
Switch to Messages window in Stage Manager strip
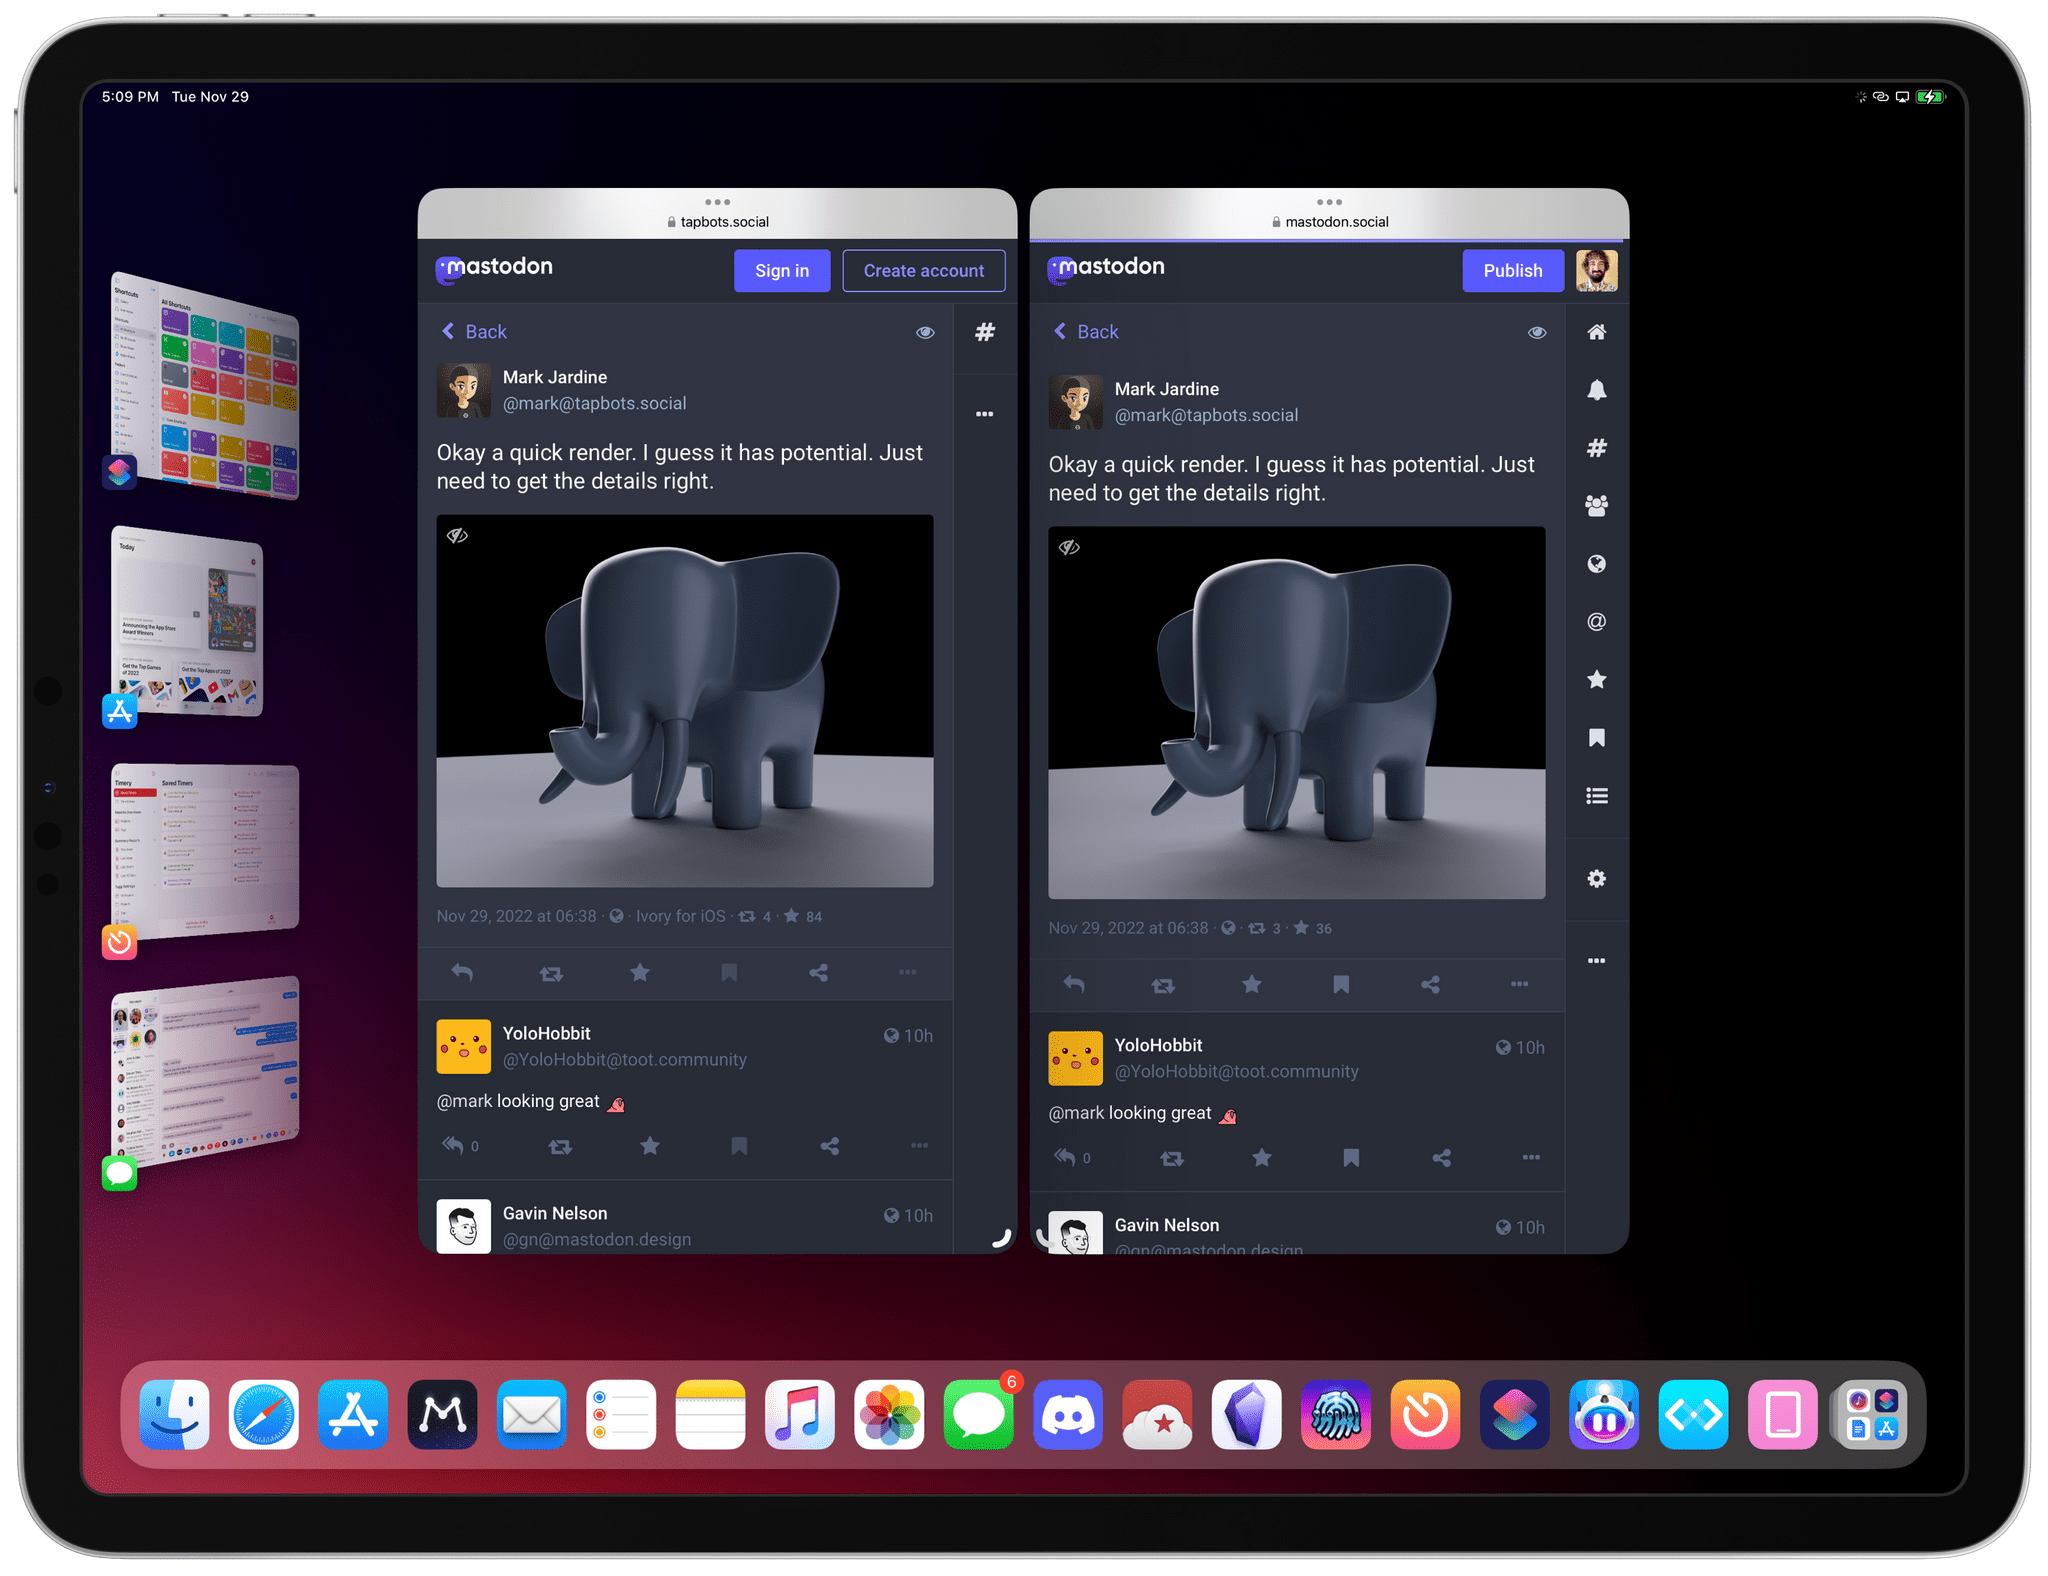pyautogui.click(x=204, y=1072)
